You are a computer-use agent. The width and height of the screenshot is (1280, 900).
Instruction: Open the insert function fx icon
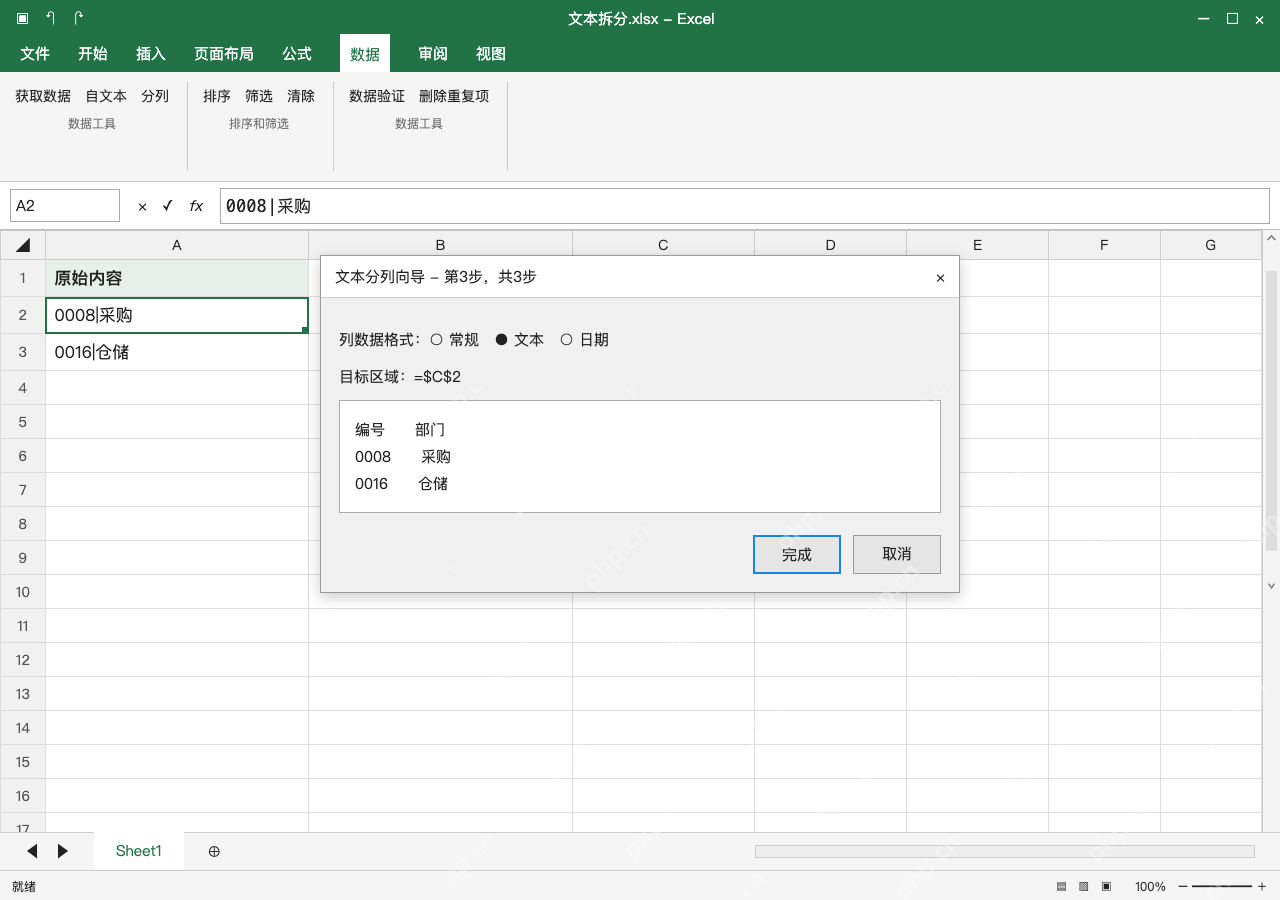pos(196,206)
